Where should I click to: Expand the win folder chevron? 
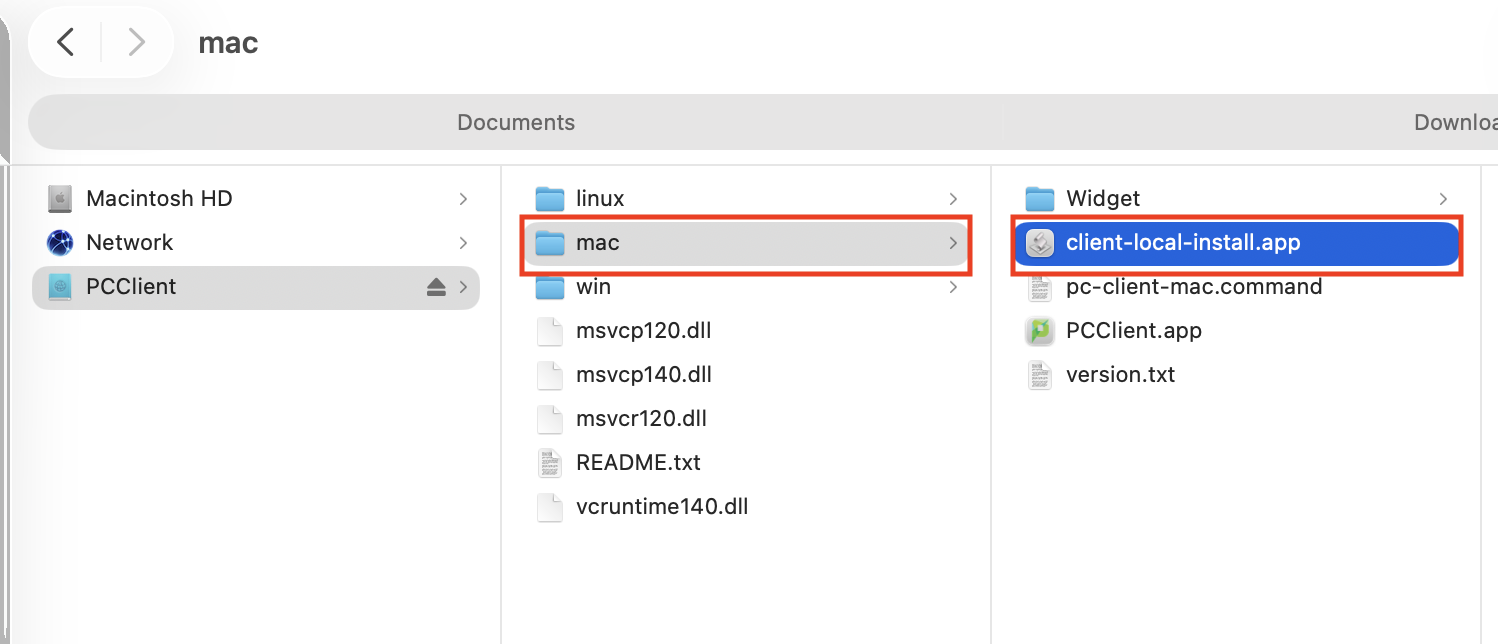(953, 287)
